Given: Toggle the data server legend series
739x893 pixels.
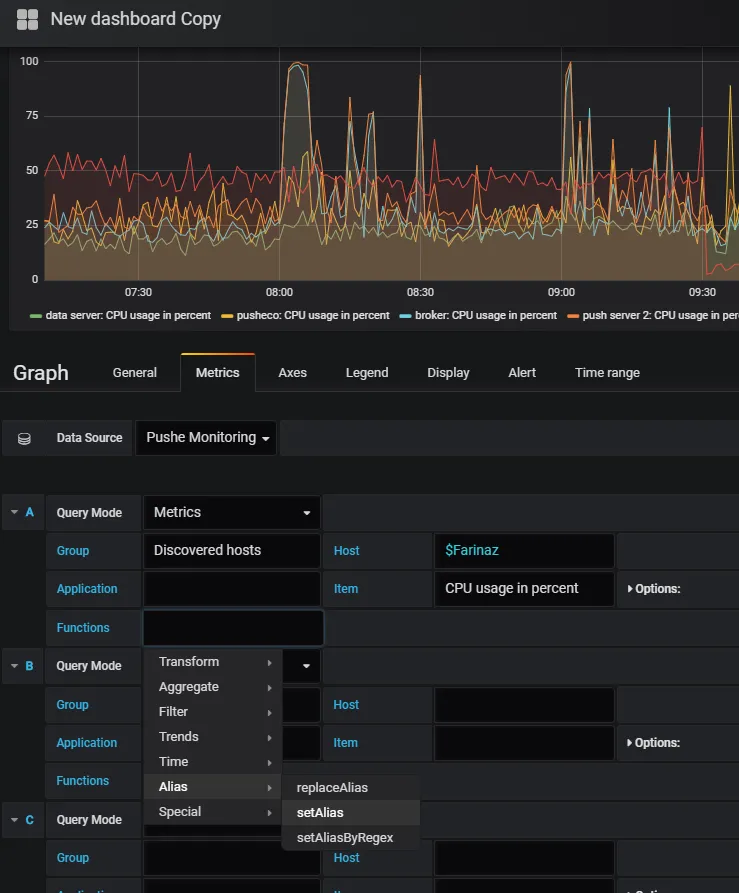Looking at the screenshot, I should (x=121, y=316).
